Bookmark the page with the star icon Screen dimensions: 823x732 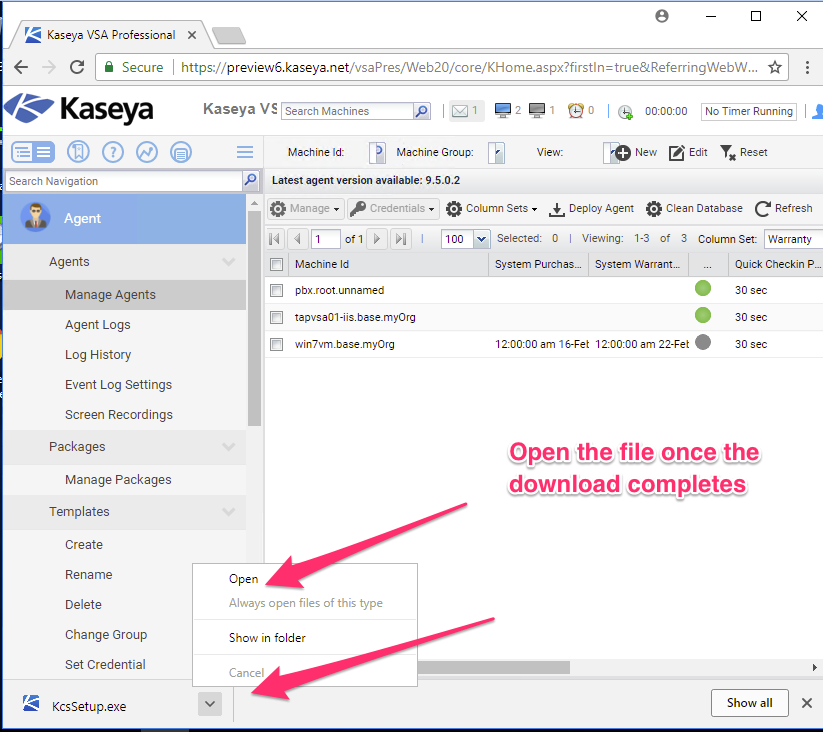pyautogui.click(x=775, y=67)
